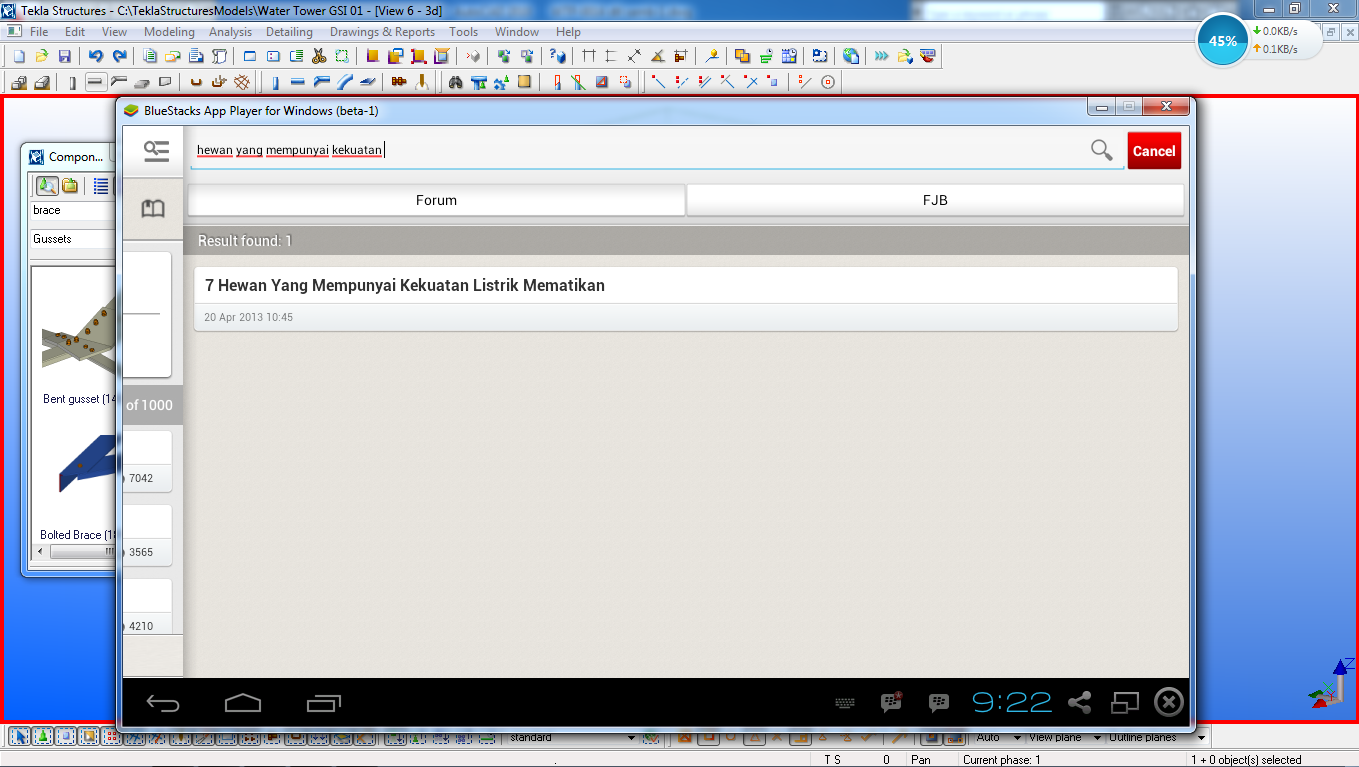
Task: Click New model icon in Tekla toolbar
Action: [x=18, y=57]
